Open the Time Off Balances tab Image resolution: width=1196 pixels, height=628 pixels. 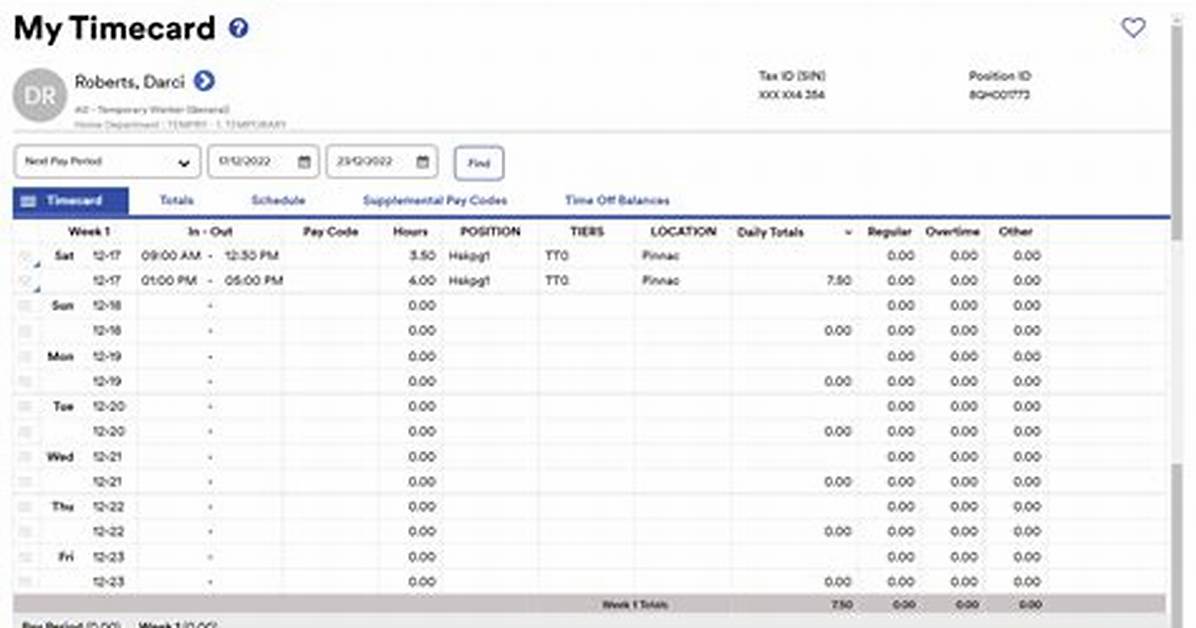(x=617, y=201)
